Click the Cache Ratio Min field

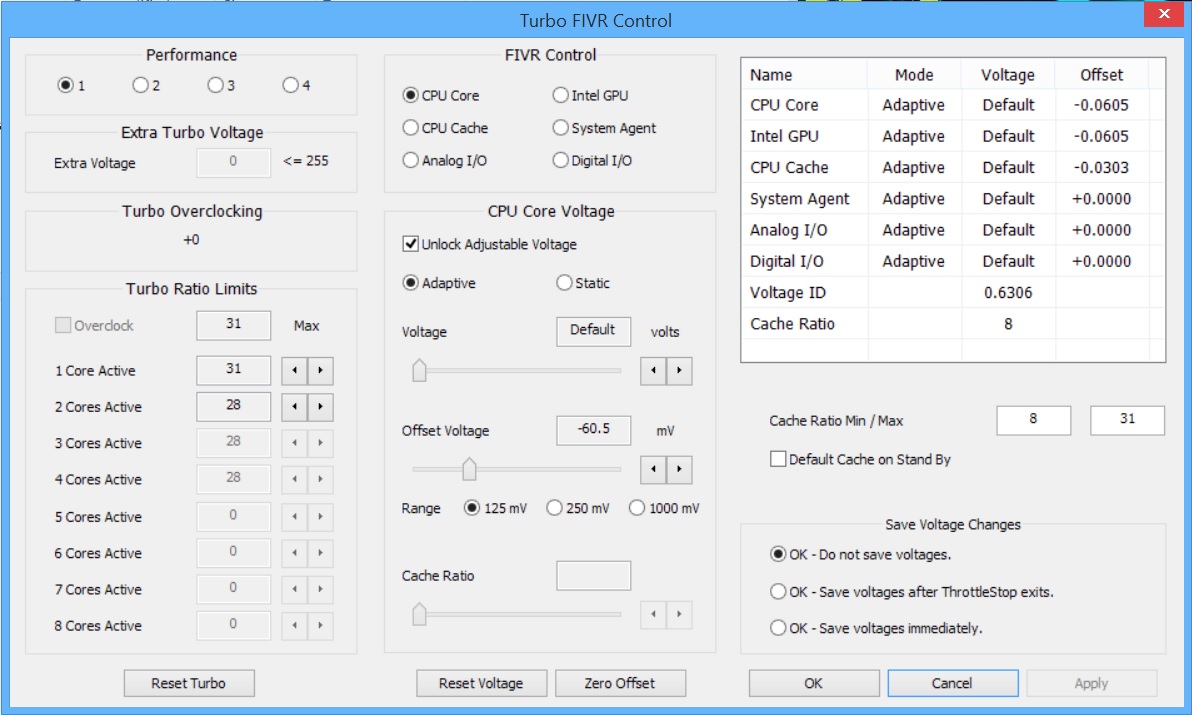(x=1033, y=420)
